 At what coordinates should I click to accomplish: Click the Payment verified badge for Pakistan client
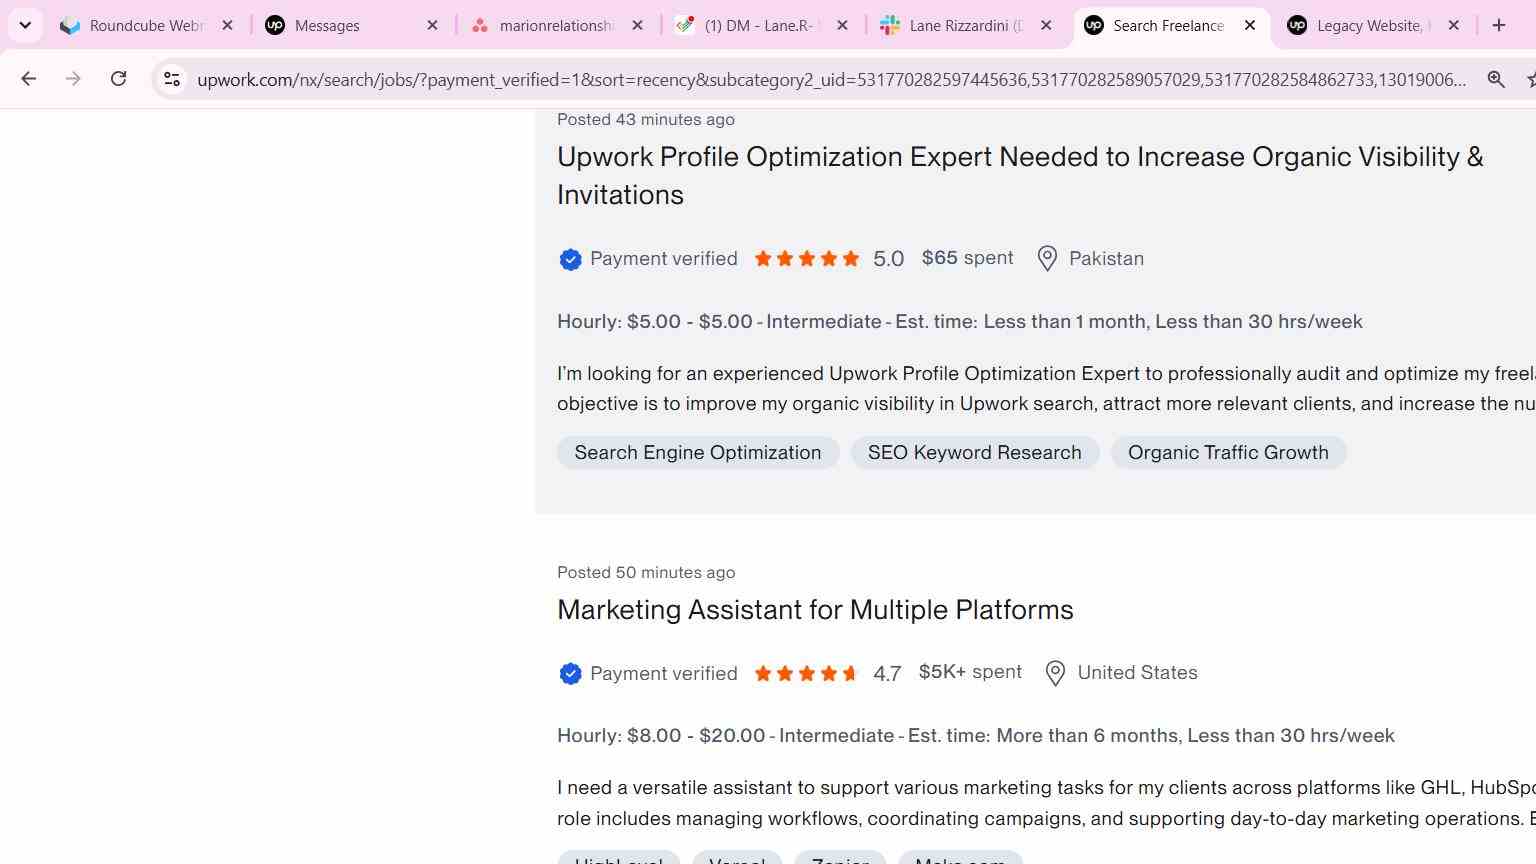648,259
